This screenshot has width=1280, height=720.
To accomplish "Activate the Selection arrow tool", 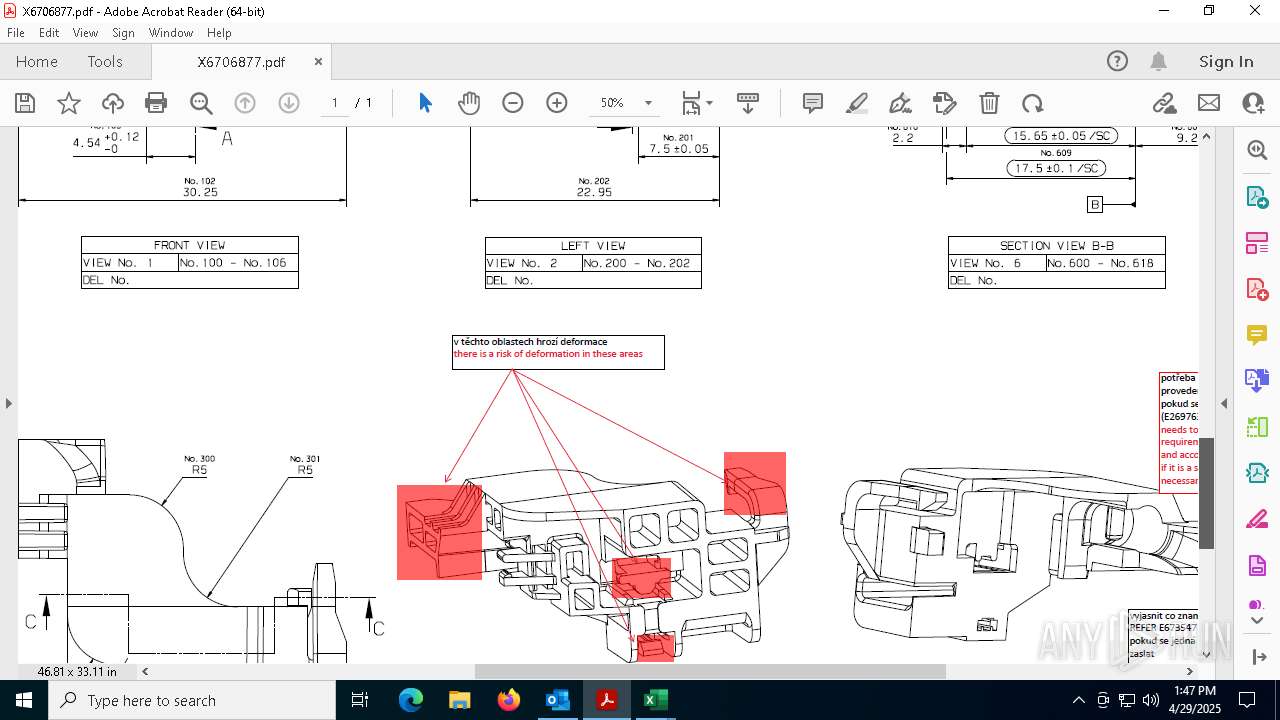I will tap(425, 103).
